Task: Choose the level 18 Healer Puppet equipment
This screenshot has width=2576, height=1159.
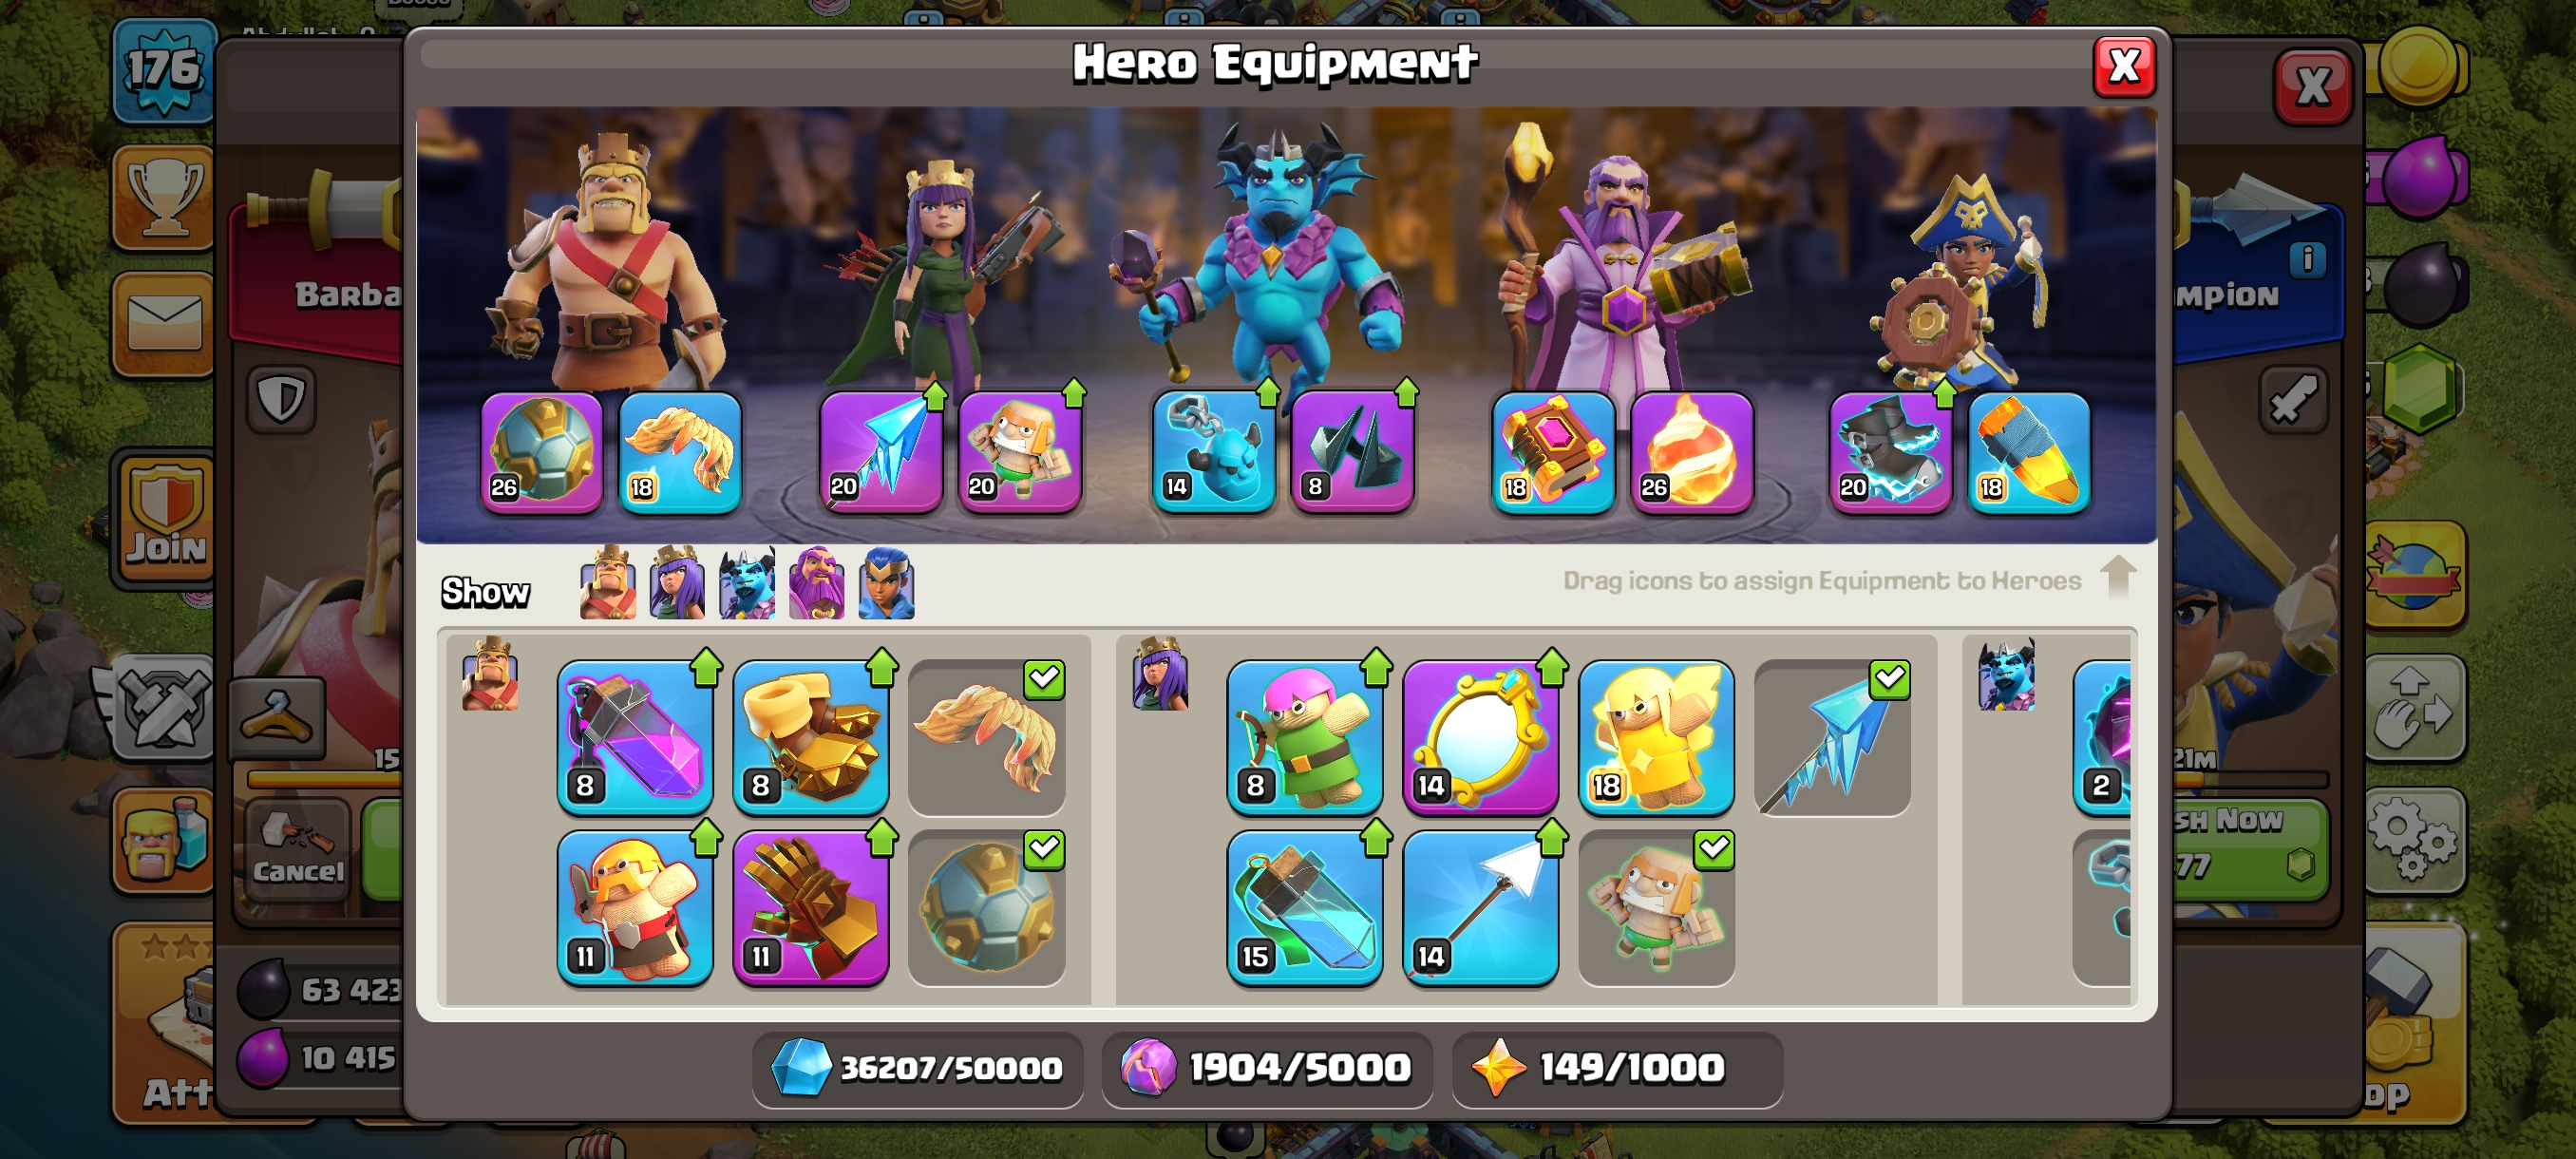Action: (x=1656, y=737)
